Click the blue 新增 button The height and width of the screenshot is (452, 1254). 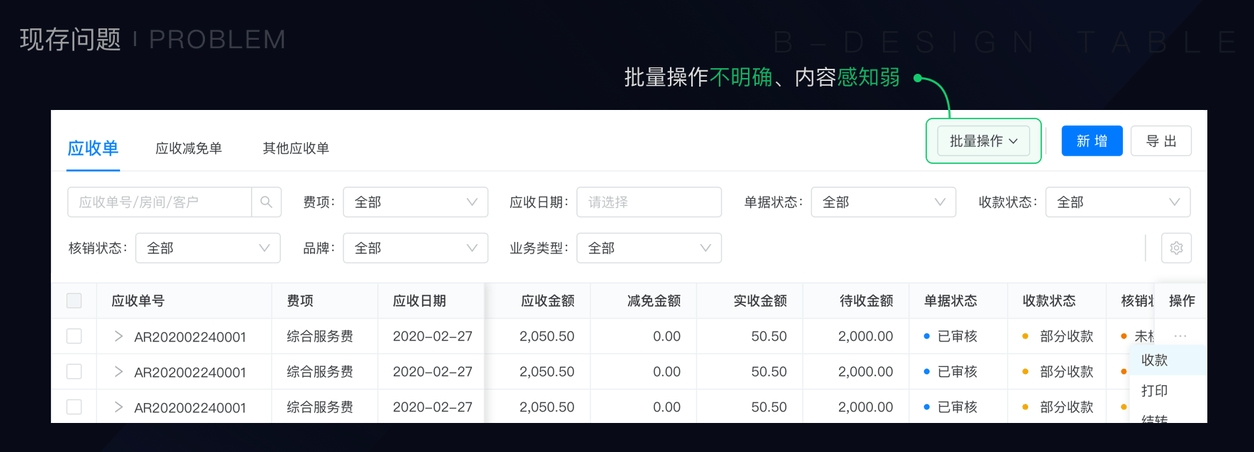[1091, 141]
